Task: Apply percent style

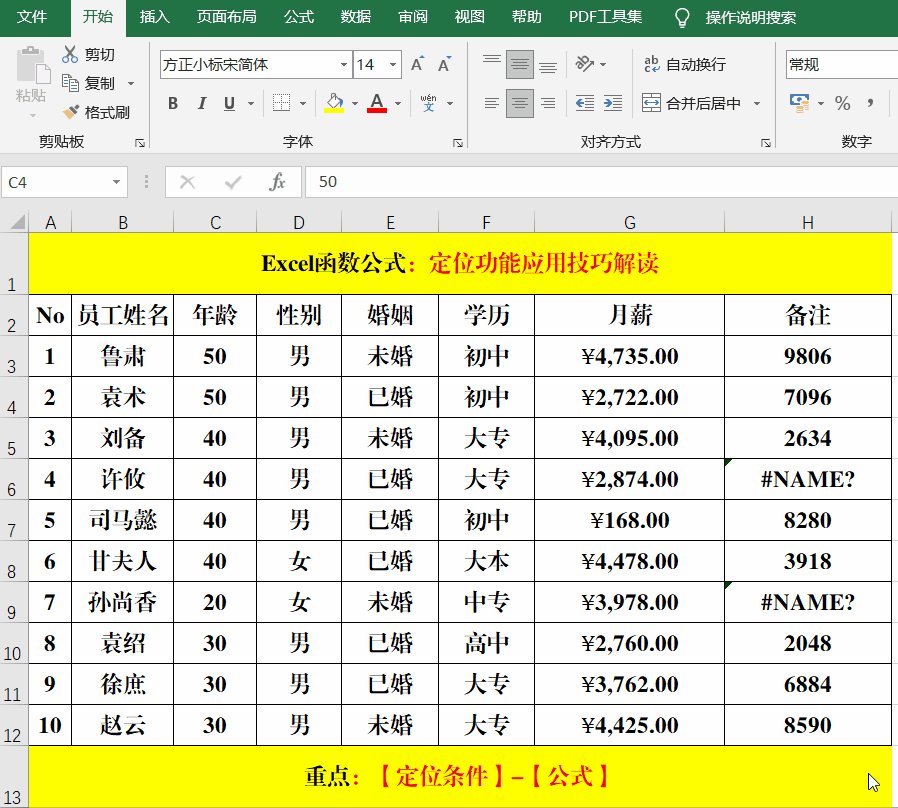Action: click(842, 103)
